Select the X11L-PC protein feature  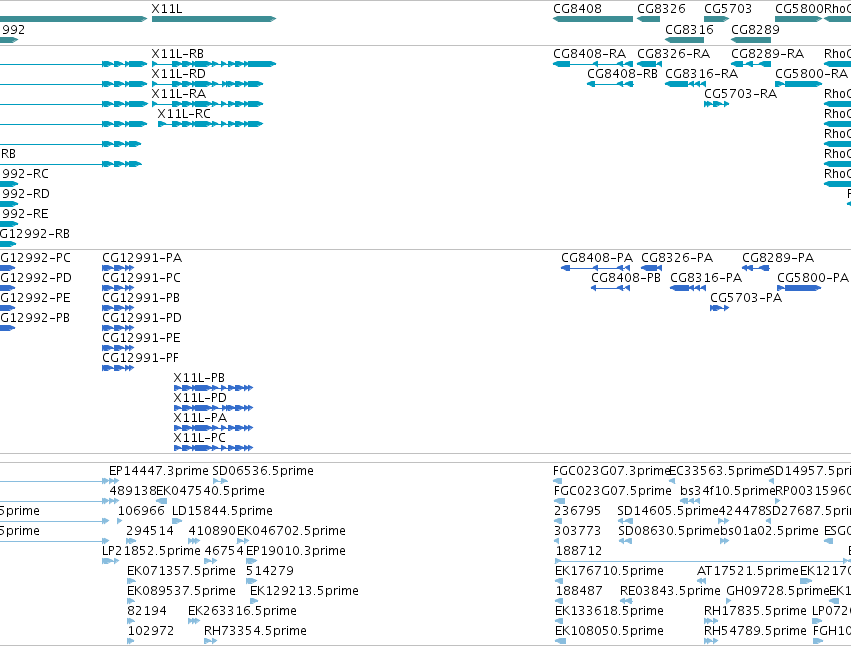[x=213, y=448]
